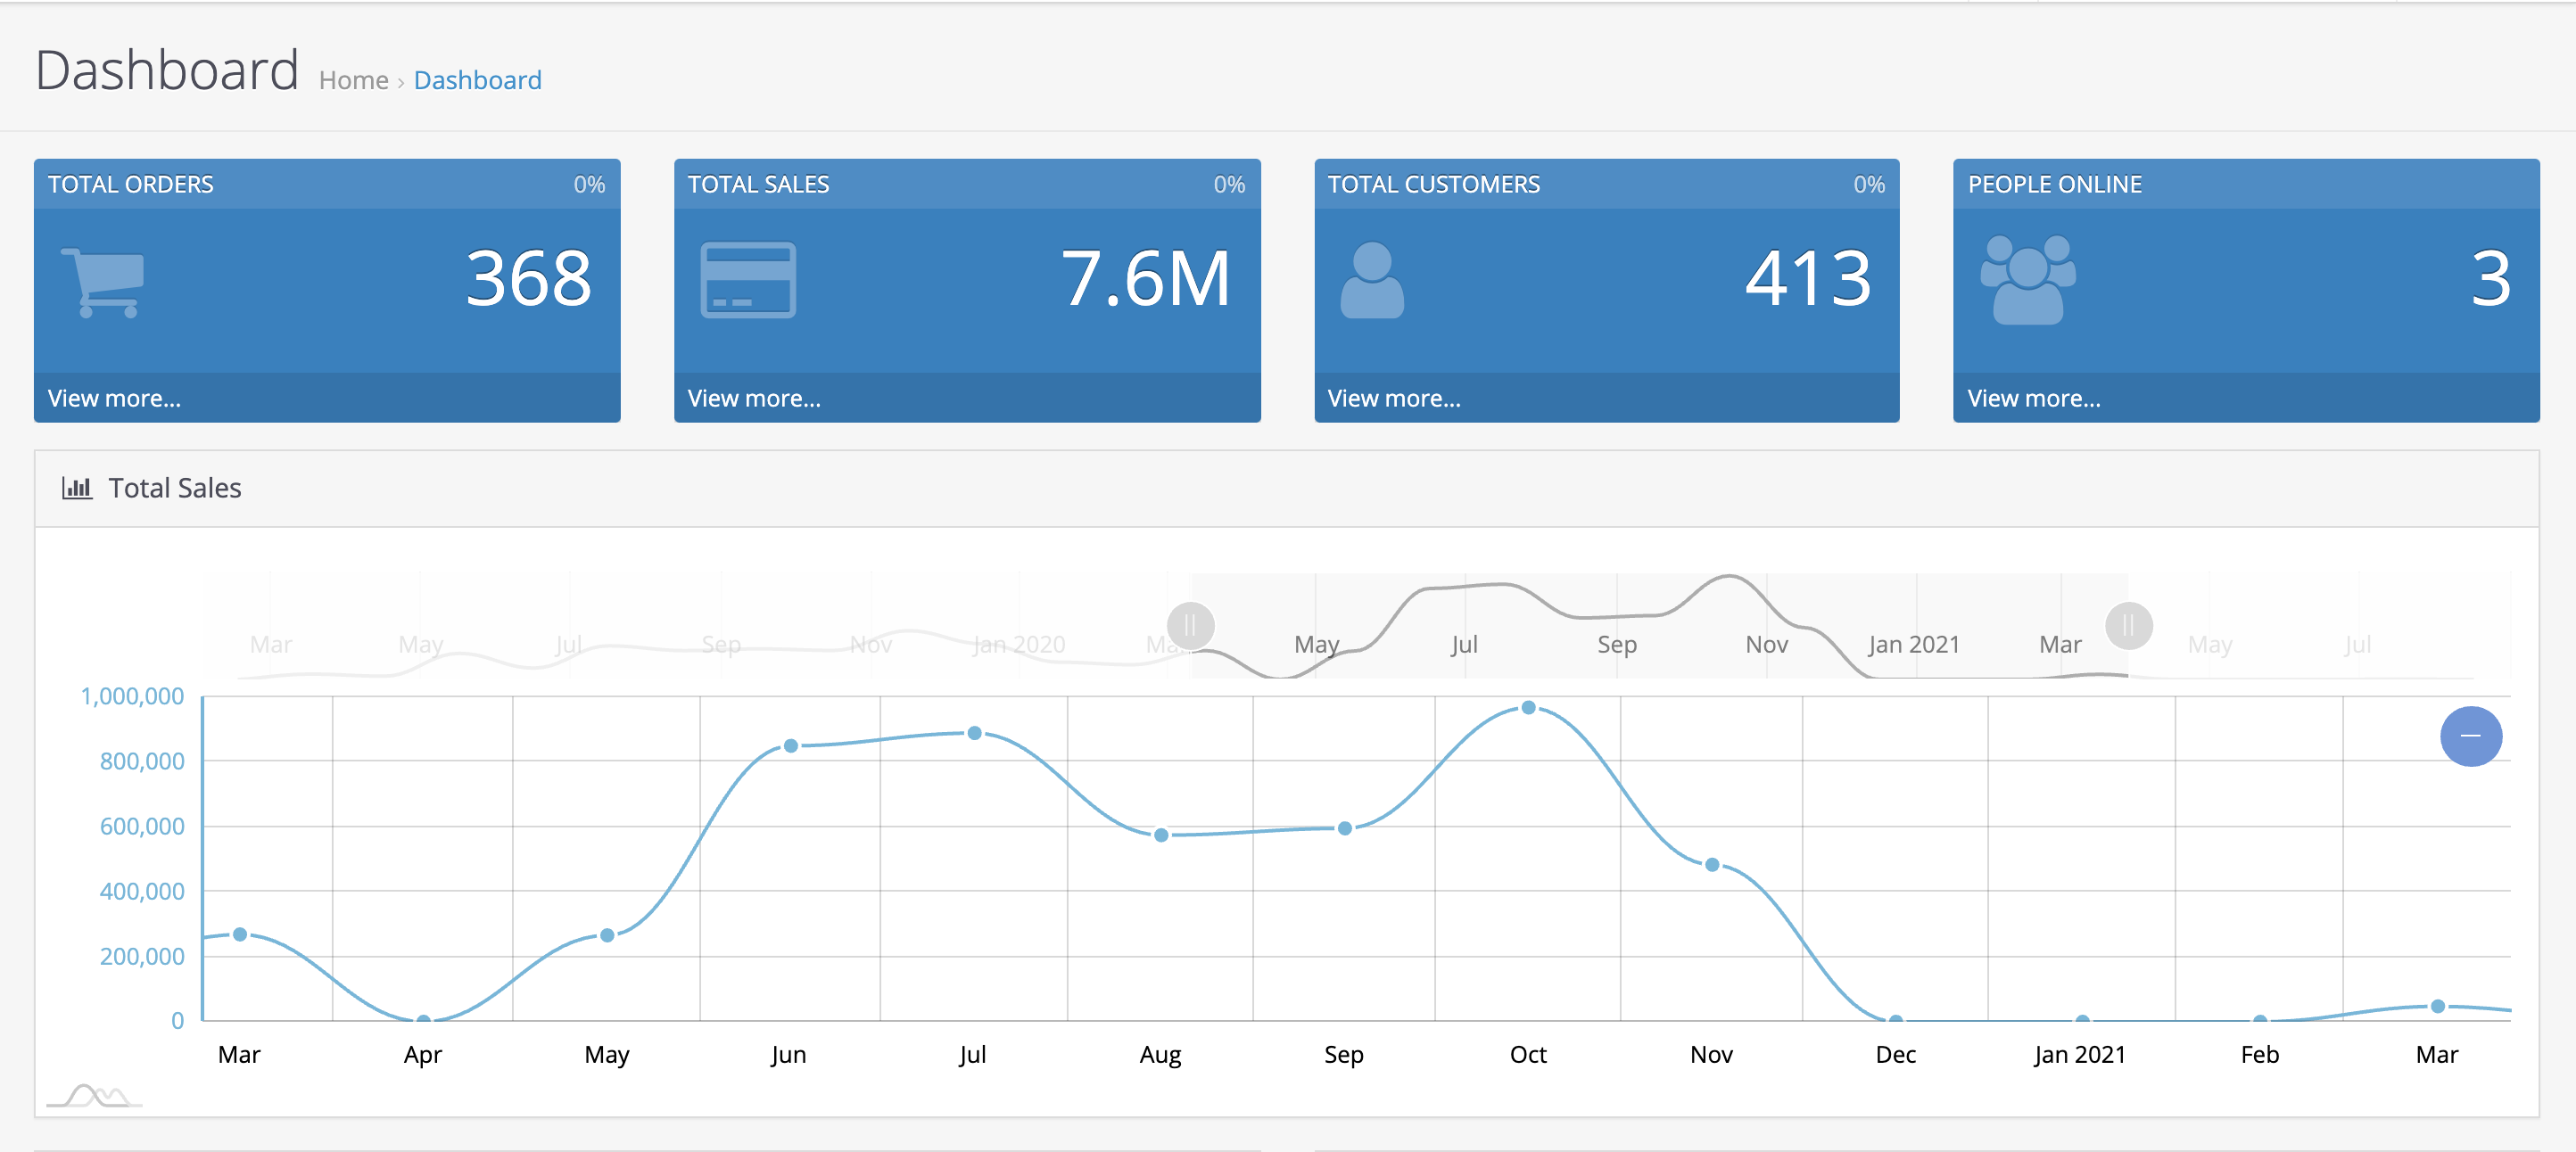Click the Aug x-axis label
The height and width of the screenshot is (1152, 2576).
tap(1160, 1055)
